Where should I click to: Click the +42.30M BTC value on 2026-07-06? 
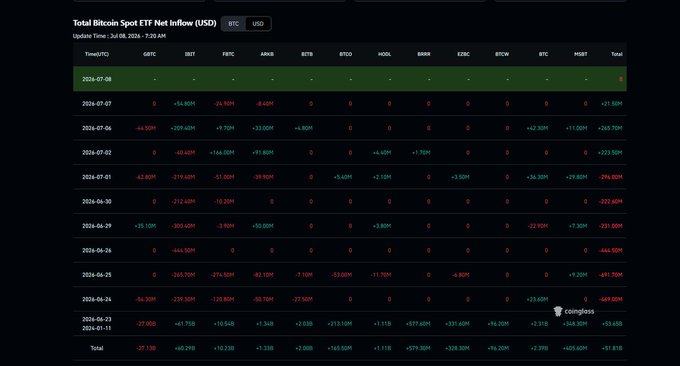point(537,128)
